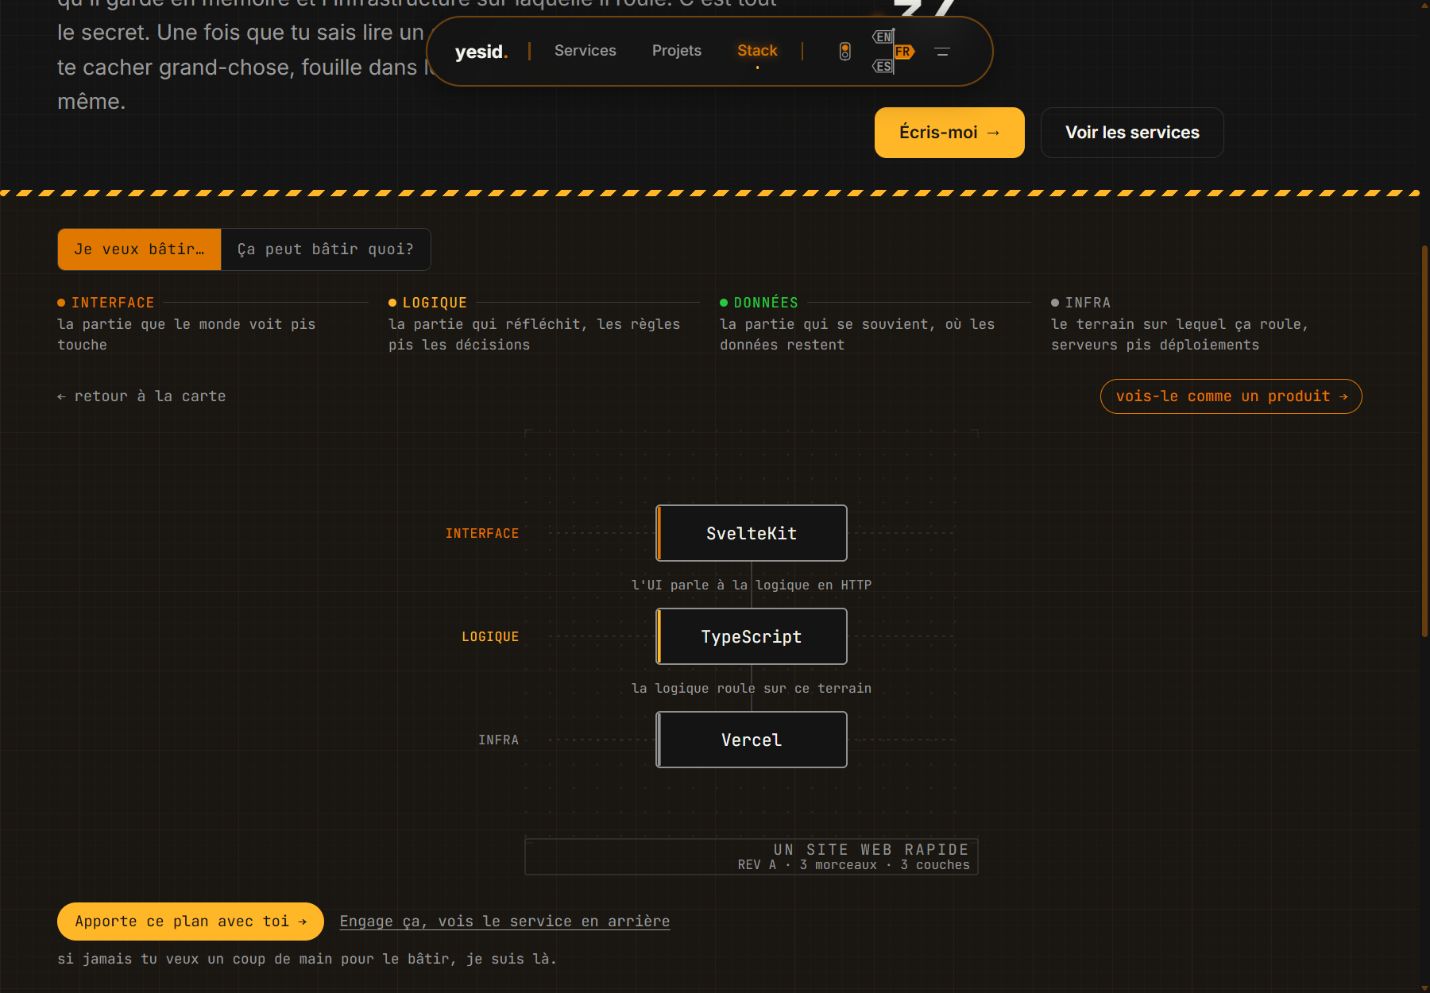The height and width of the screenshot is (993, 1430).
Task: Click 'la logique roule sur ce terrain' text
Action: [x=751, y=688]
